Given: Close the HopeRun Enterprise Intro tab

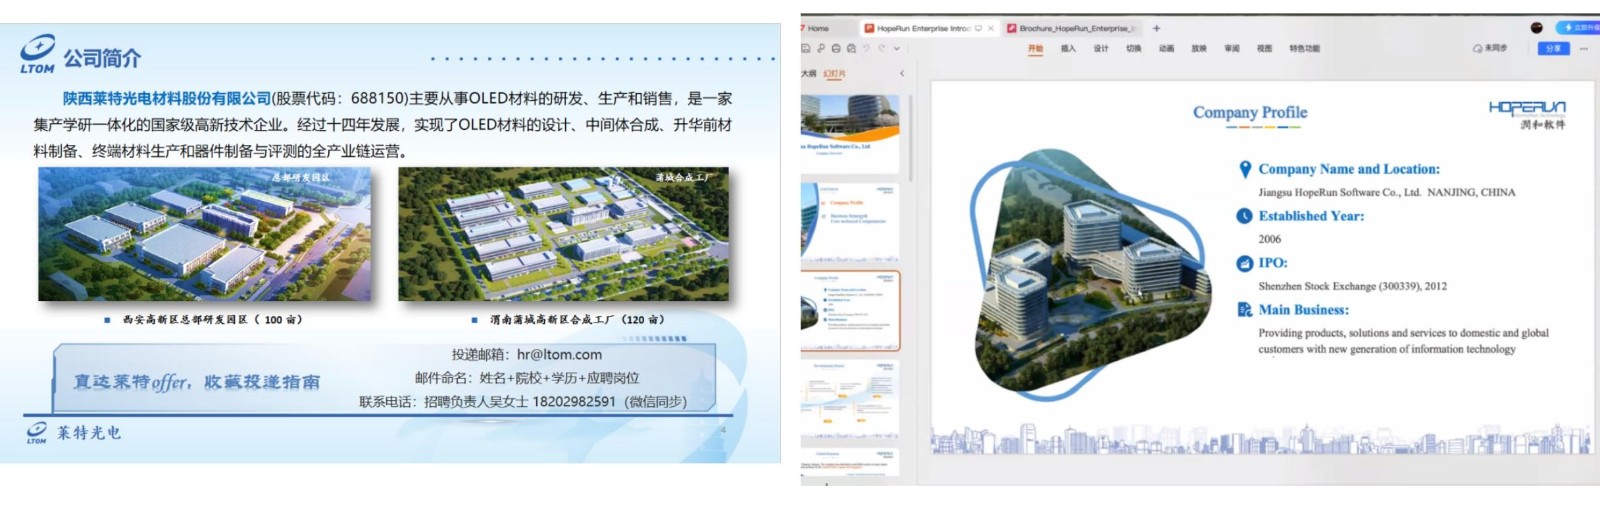Looking at the screenshot, I should tap(991, 28).
